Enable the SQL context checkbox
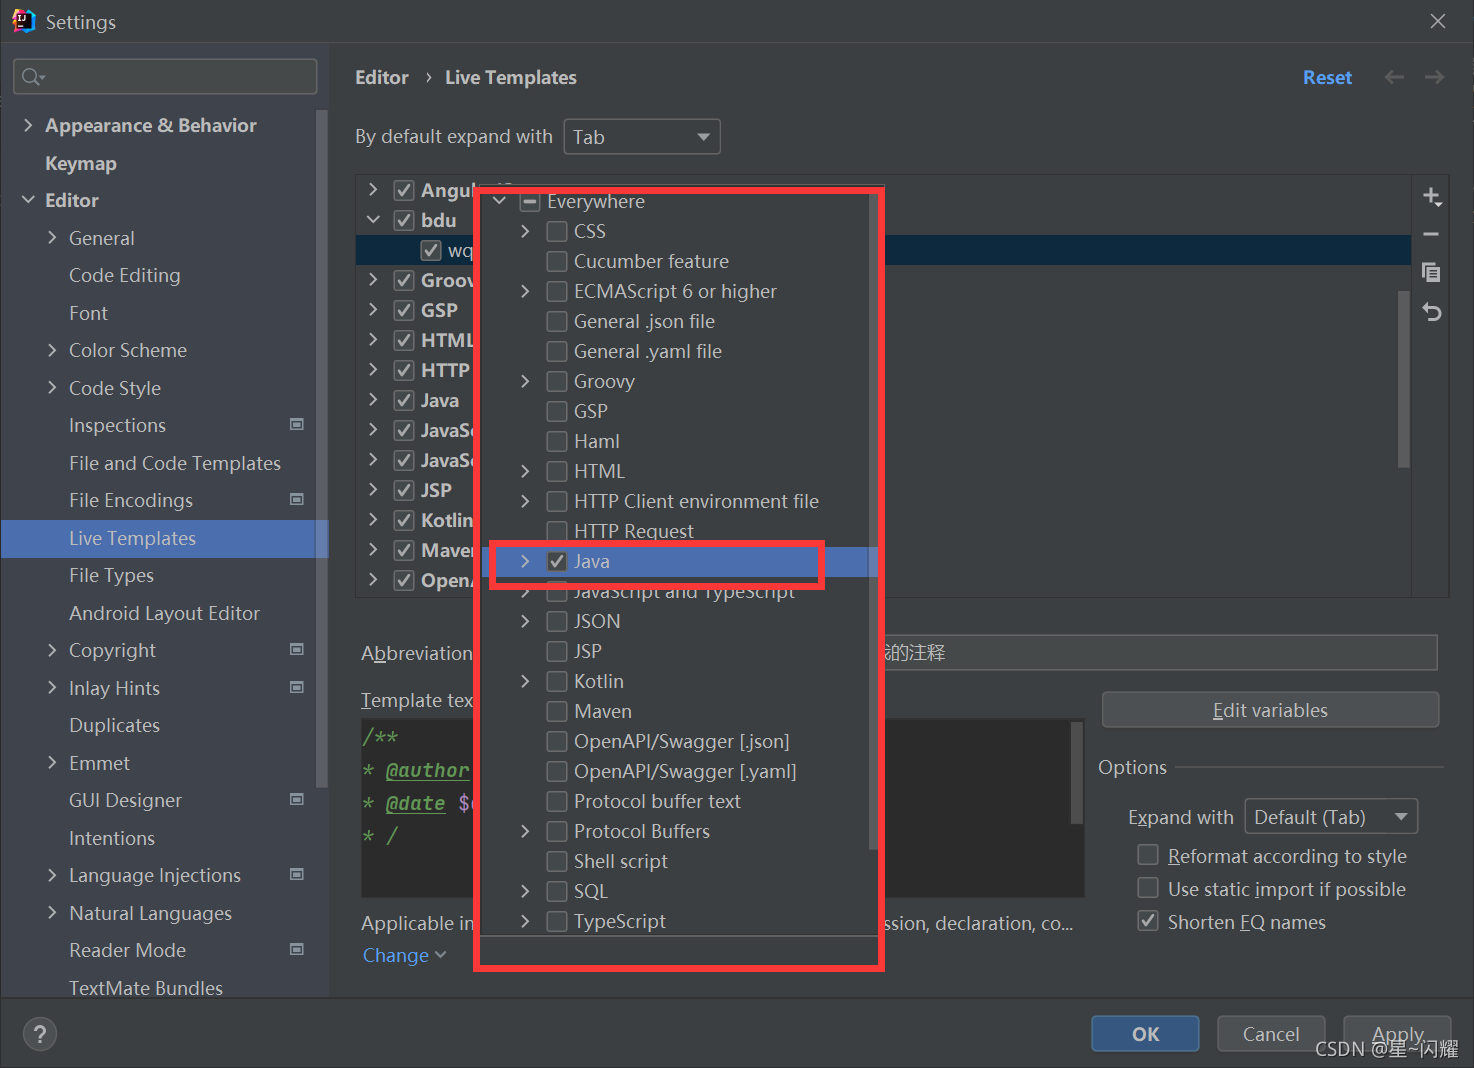The image size is (1474, 1068). pyautogui.click(x=557, y=891)
